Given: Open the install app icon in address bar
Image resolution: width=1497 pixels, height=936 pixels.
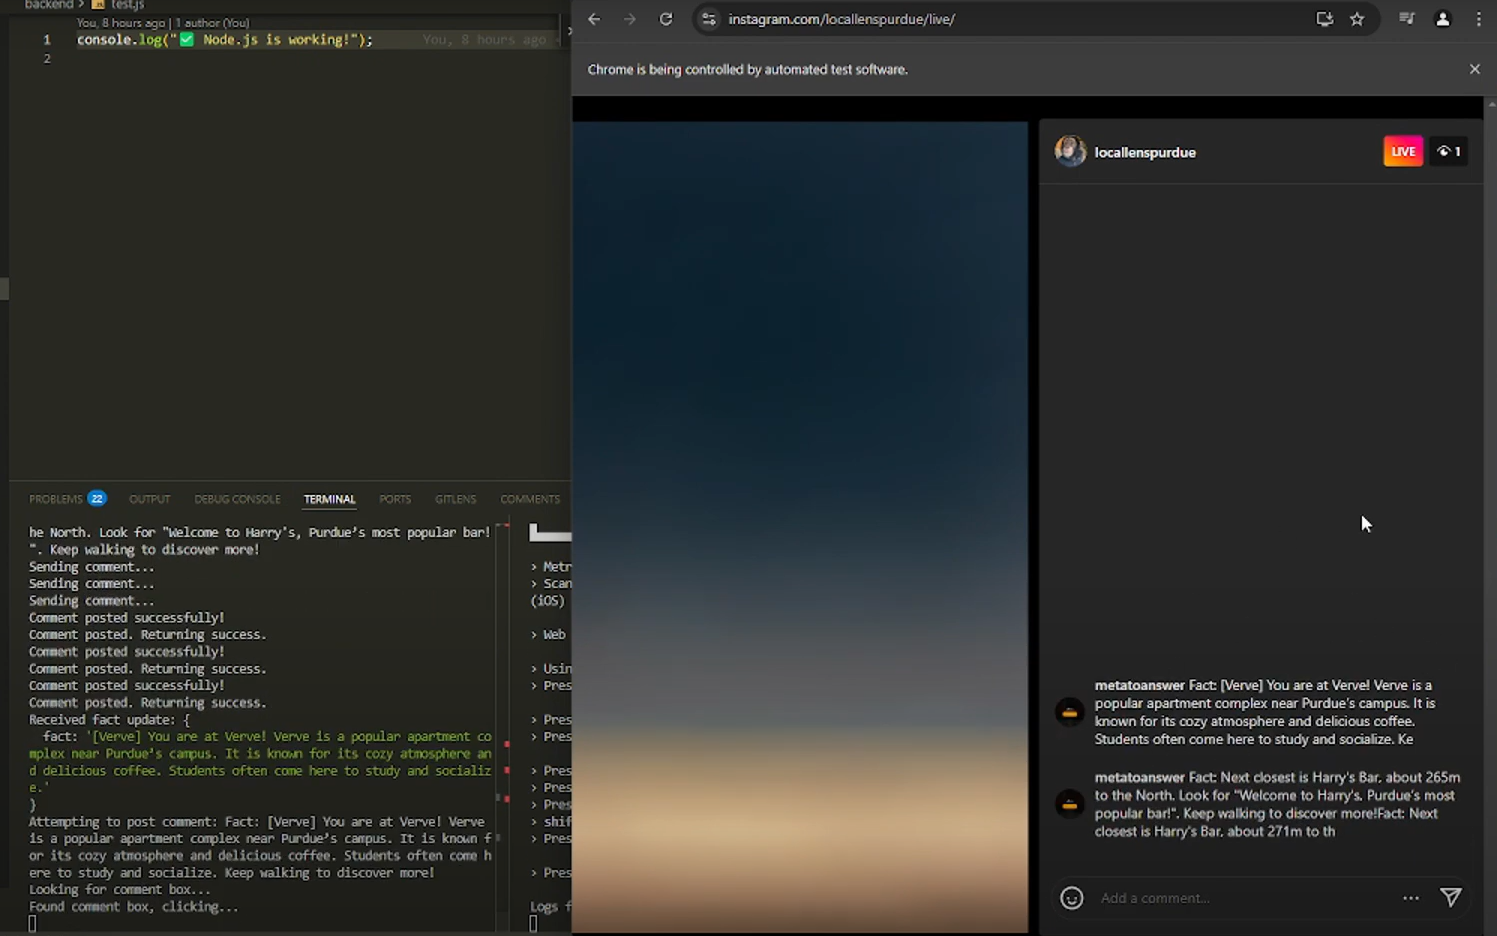Looking at the screenshot, I should pos(1324,19).
